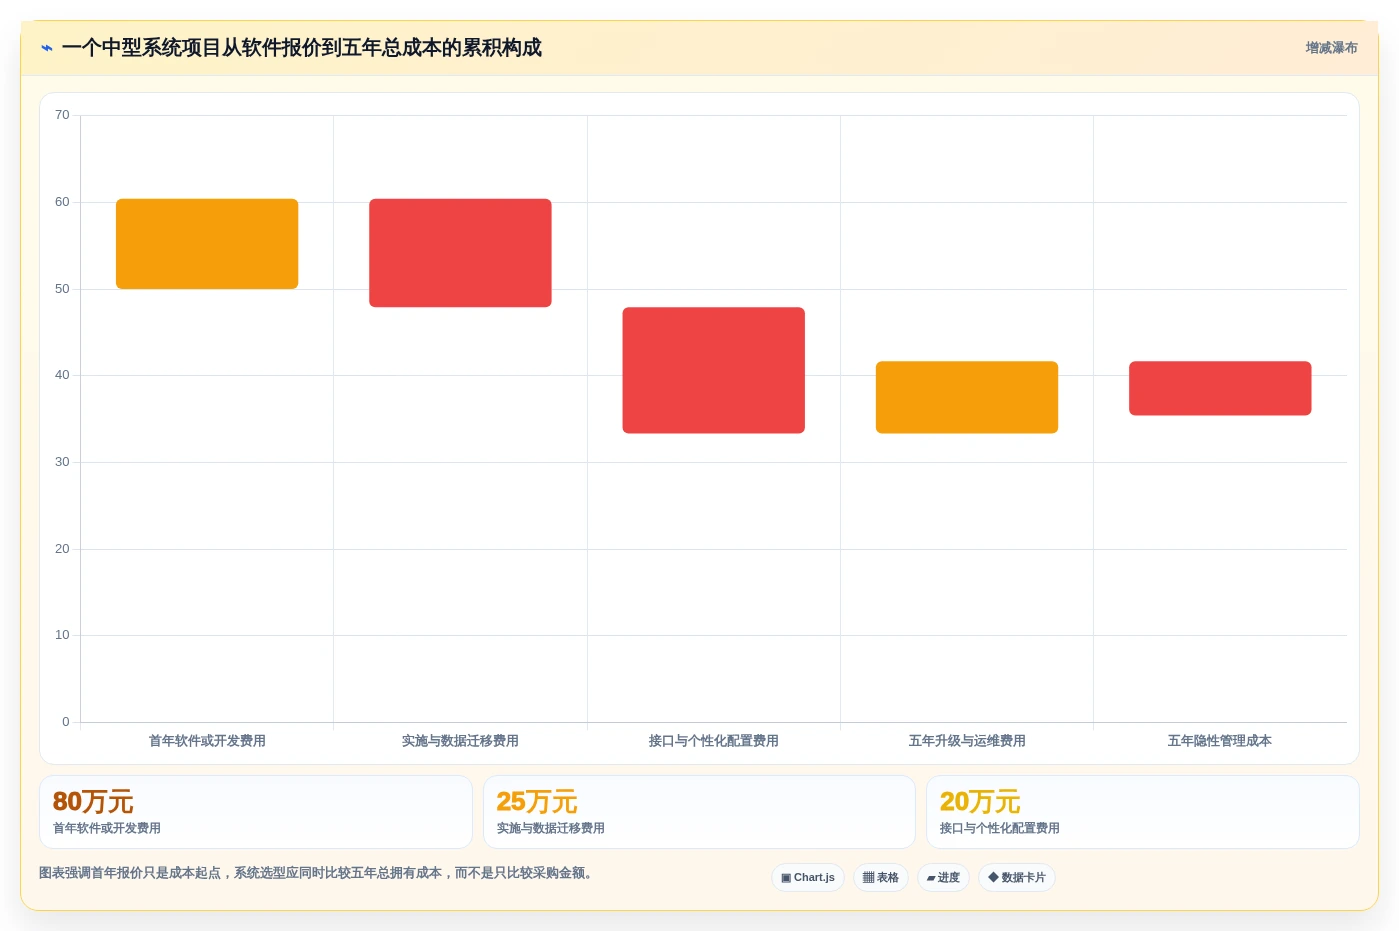Screen dimensions: 1399x931
Task: Click the x-axis label 首年软件或开发费用
Action: click(x=207, y=741)
